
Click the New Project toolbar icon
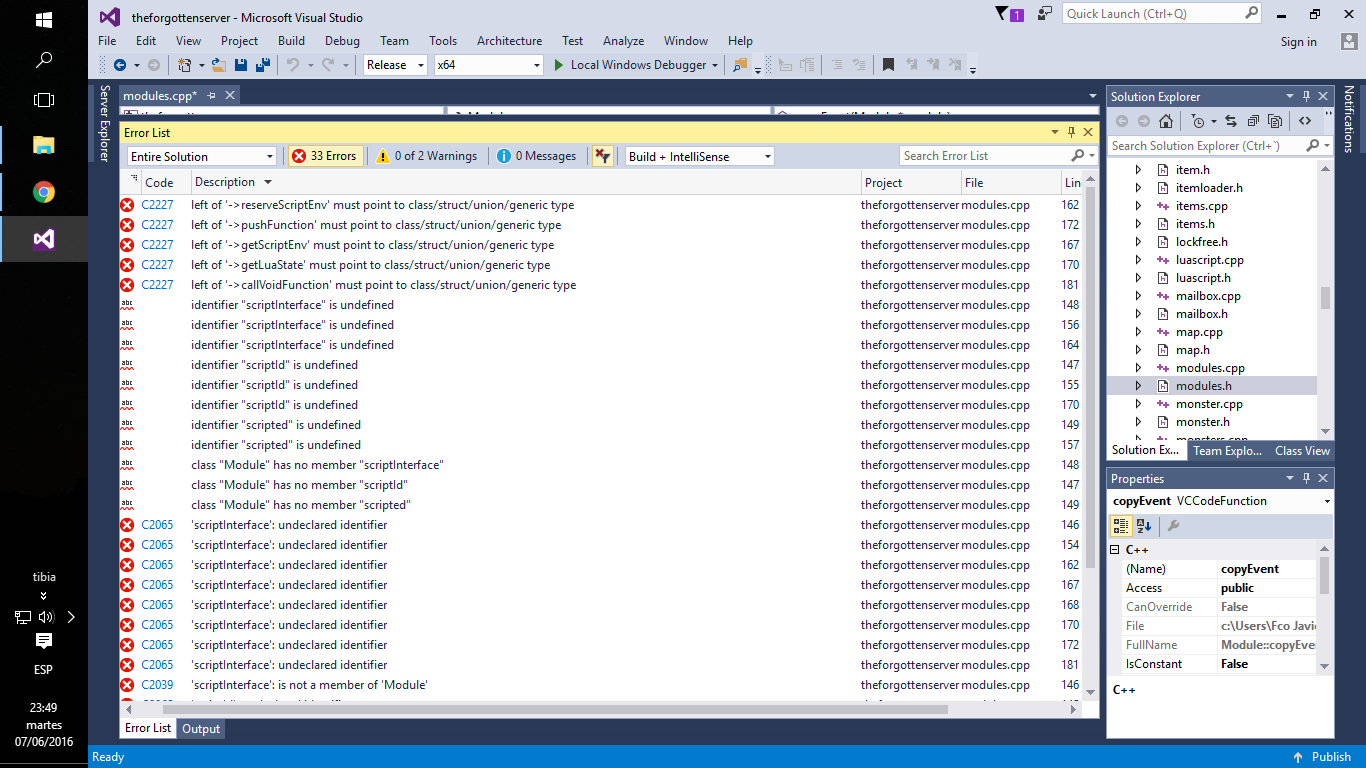(184, 65)
